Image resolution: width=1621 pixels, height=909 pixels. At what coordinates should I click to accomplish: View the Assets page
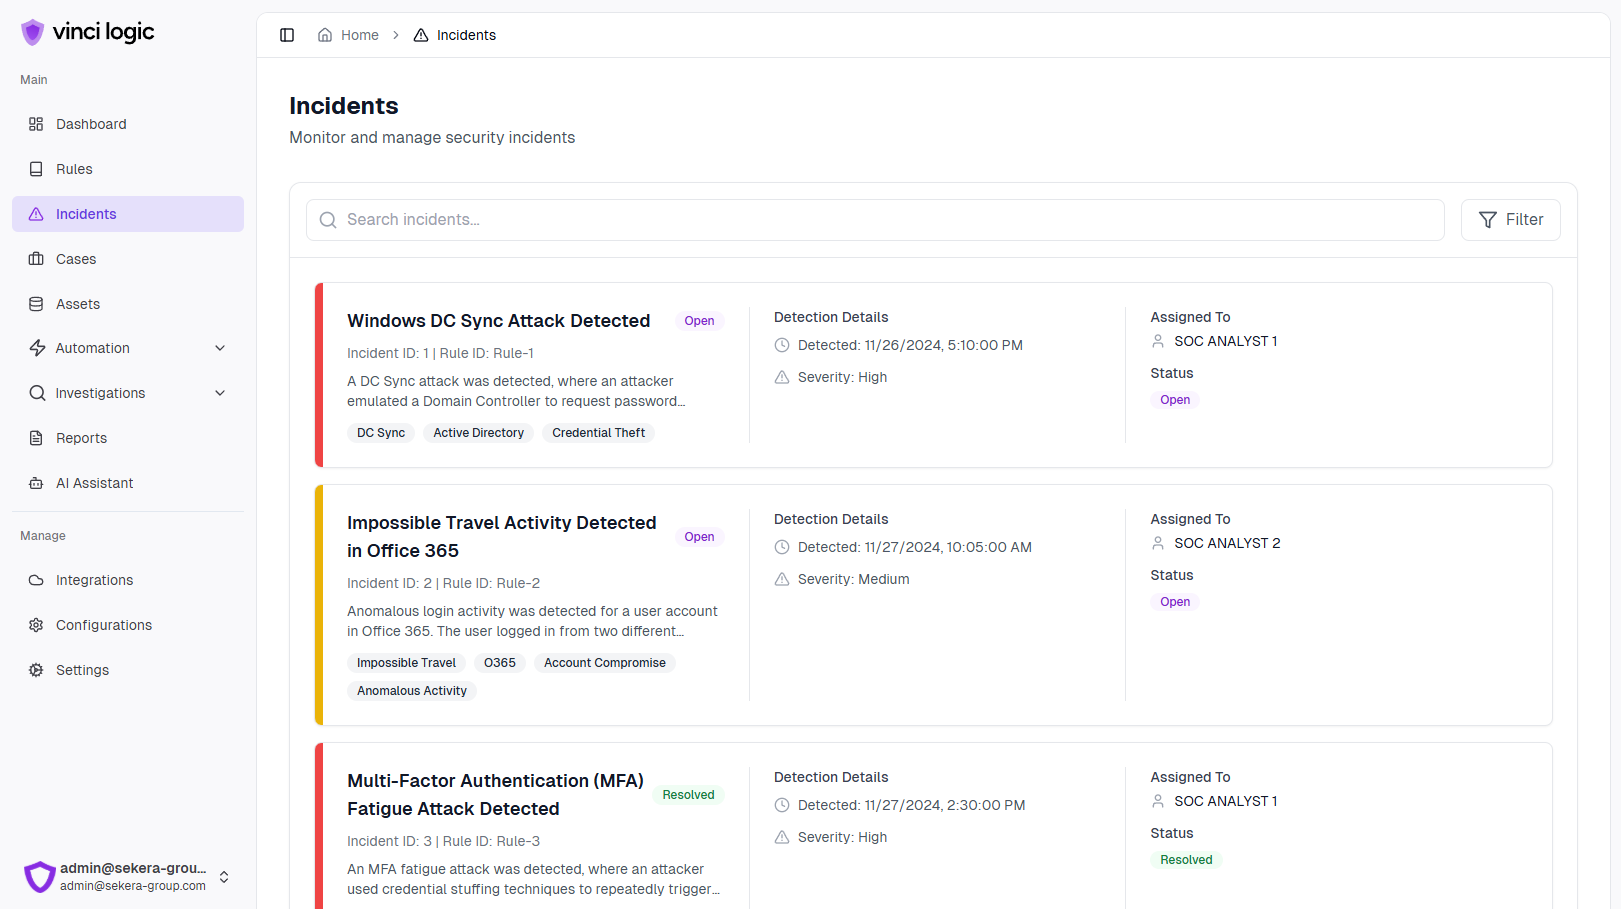(77, 303)
